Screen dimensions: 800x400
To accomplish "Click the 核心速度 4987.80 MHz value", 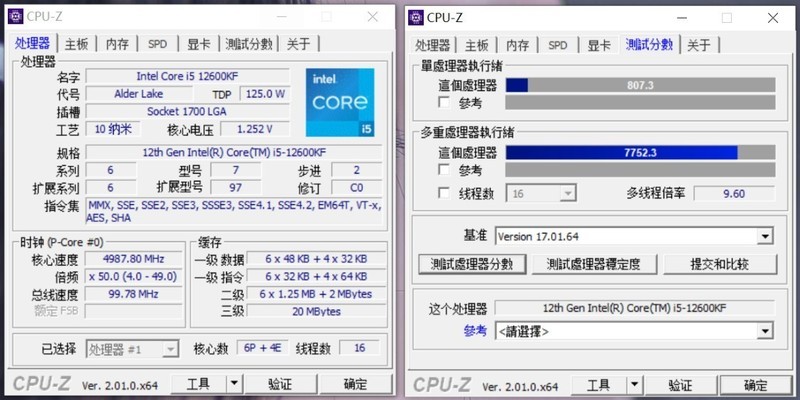I will point(133,259).
